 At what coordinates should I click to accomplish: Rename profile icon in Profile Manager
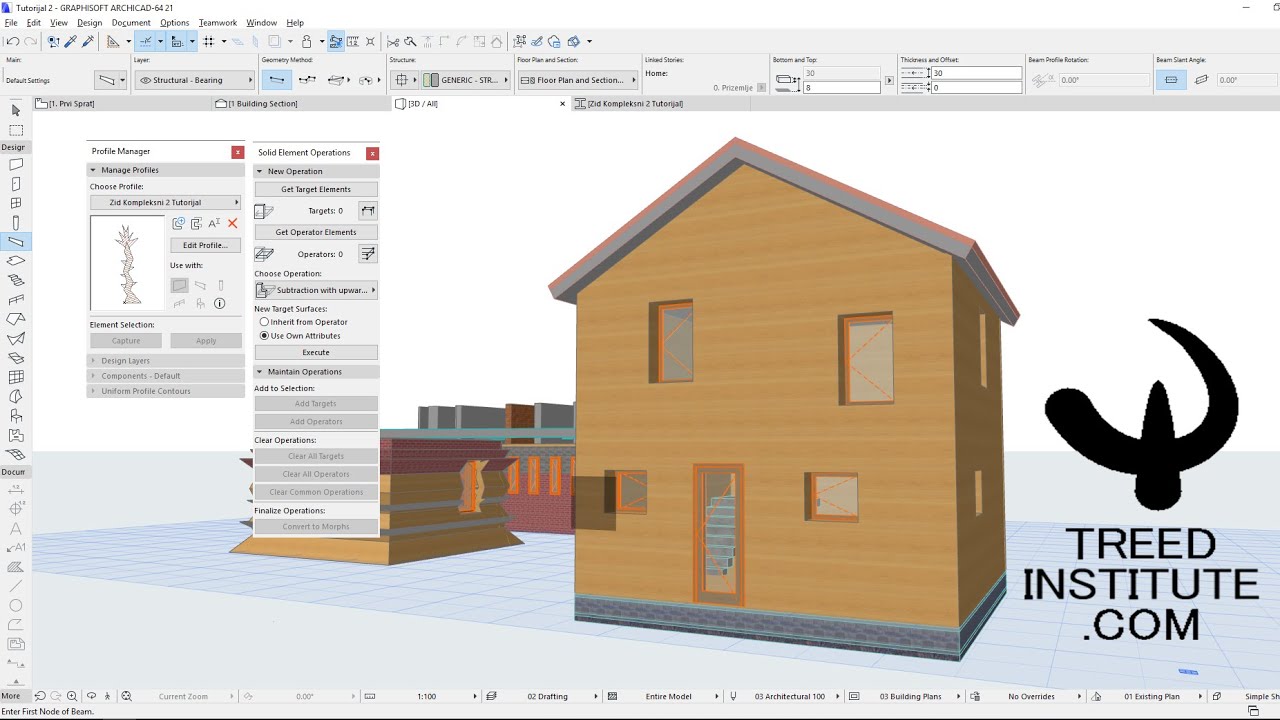(214, 224)
